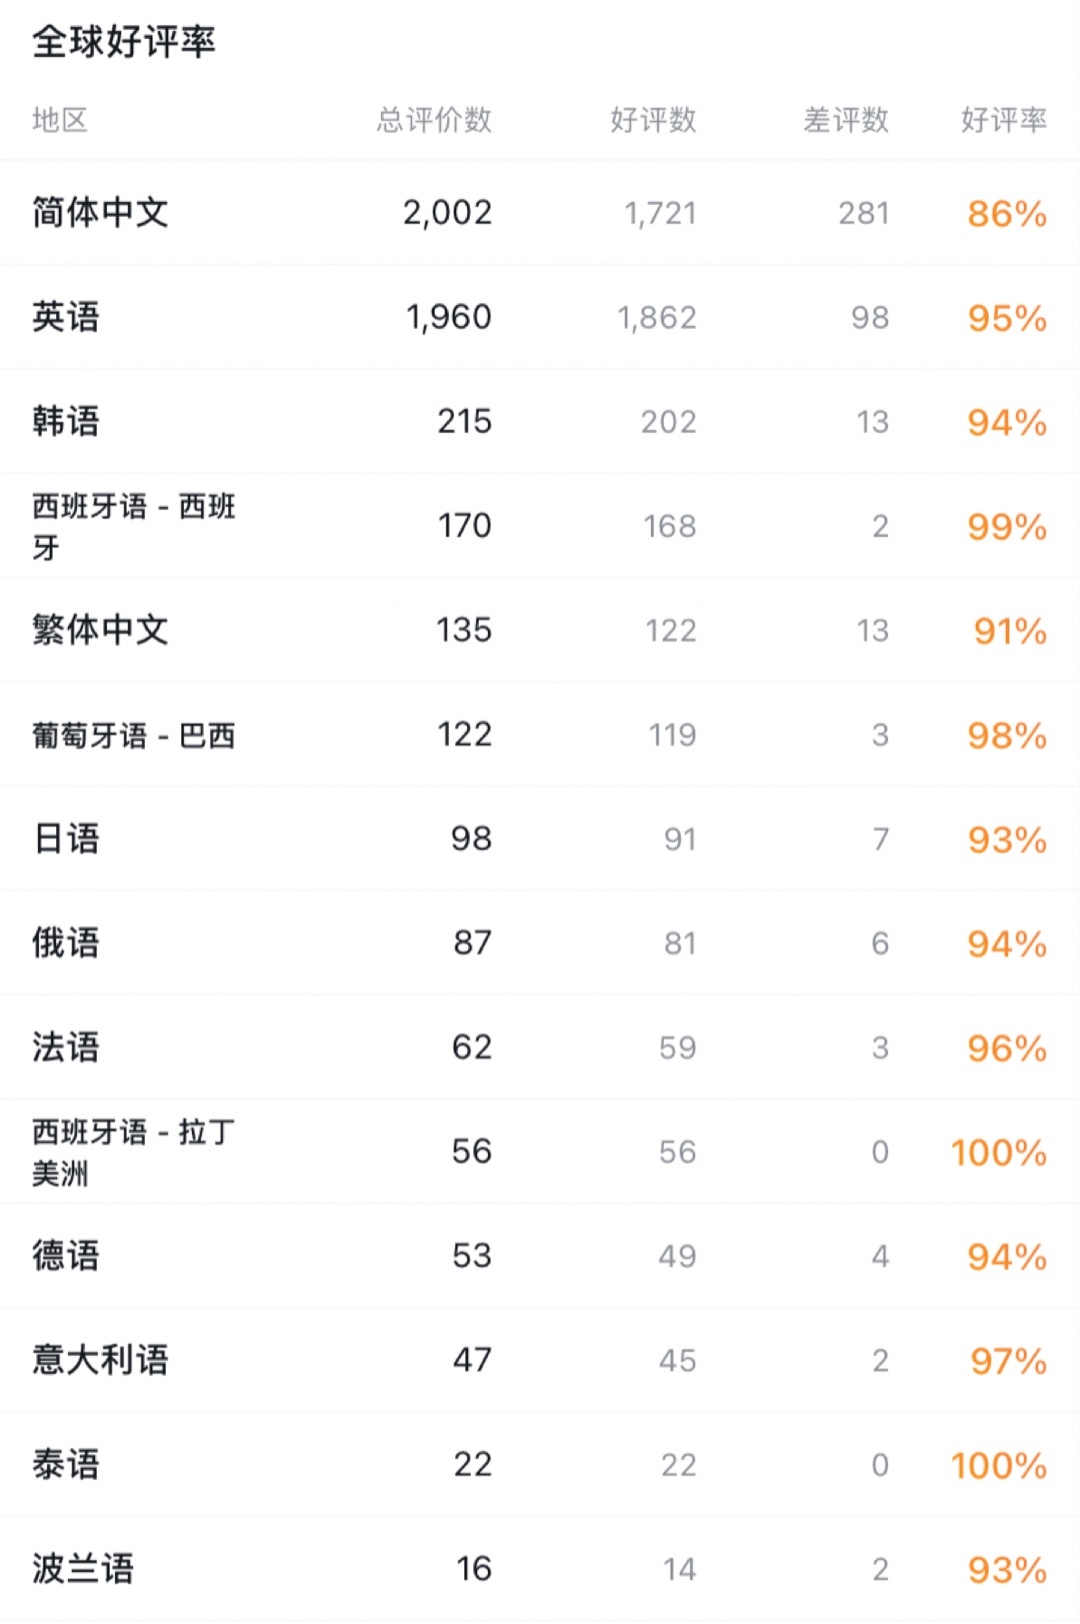Select the 繁体中文 row label
Viewport: 1080px width, 1624px height.
(x=100, y=630)
